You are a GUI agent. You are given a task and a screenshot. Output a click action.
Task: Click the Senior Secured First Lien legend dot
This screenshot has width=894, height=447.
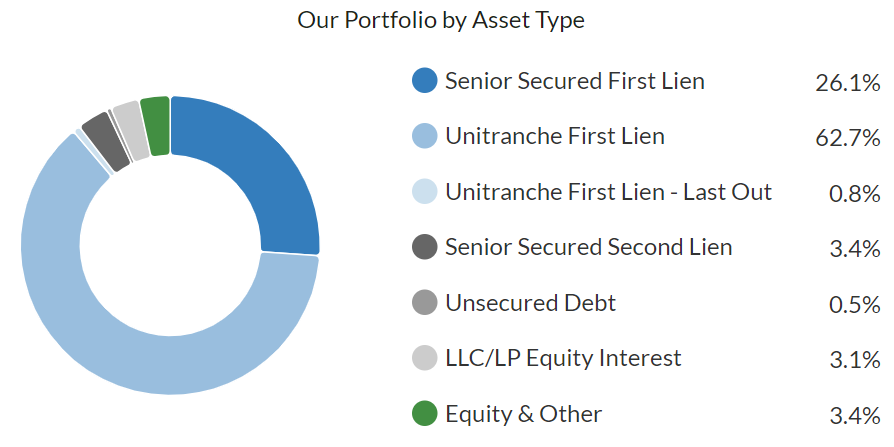[425, 81]
